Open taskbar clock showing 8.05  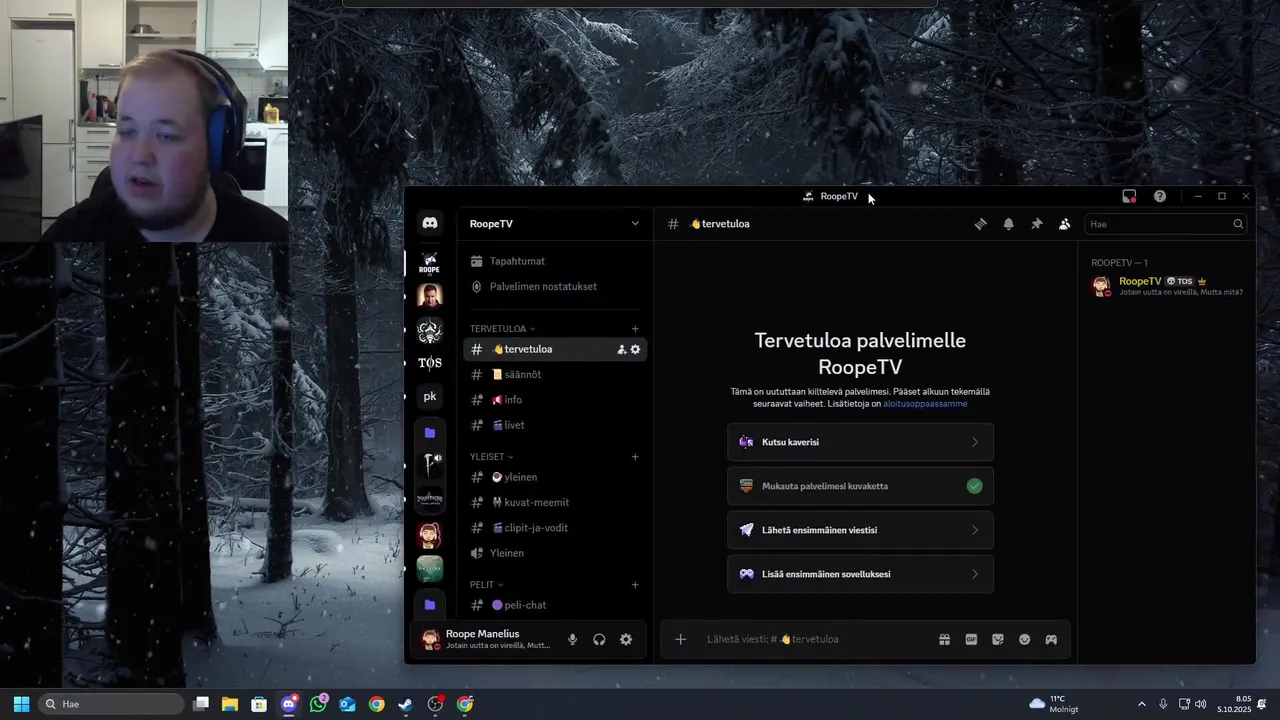1235,704
